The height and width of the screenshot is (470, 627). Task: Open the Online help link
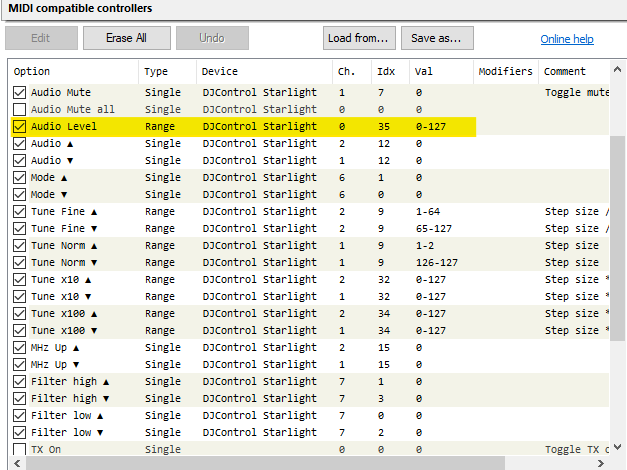tap(567, 39)
